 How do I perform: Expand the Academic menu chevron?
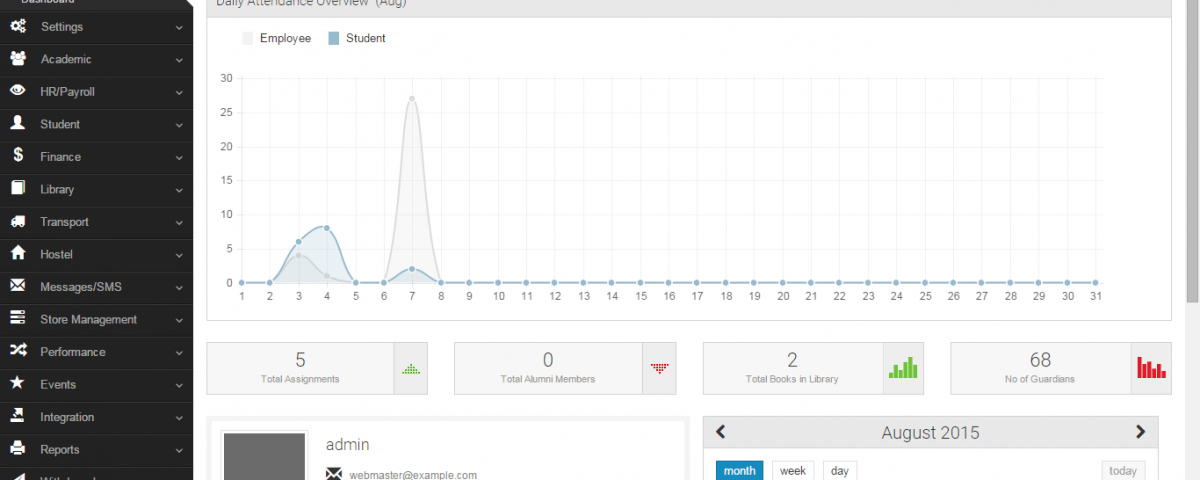coord(179,60)
